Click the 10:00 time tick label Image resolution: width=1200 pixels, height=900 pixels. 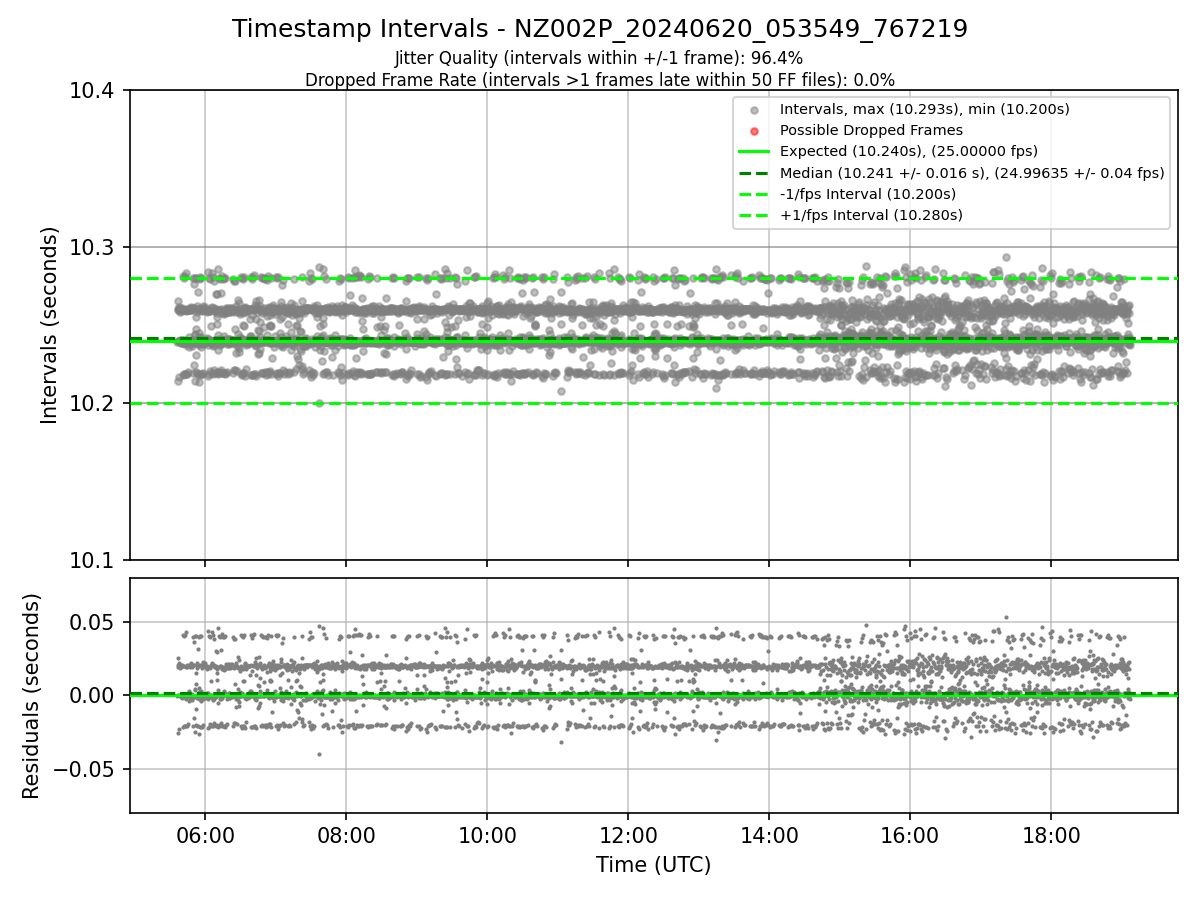coord(487,836)
